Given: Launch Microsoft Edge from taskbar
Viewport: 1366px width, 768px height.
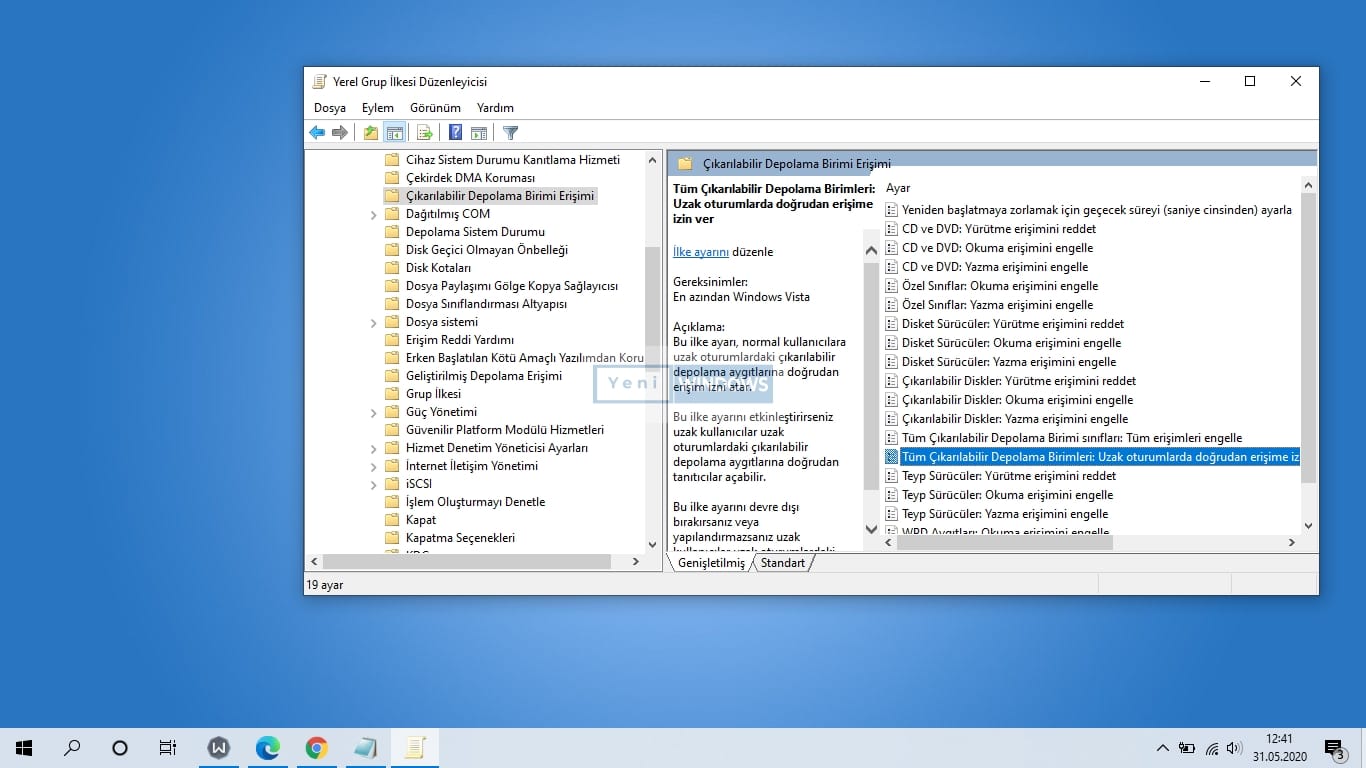Looking at the screenshot, I should point(267,748).
